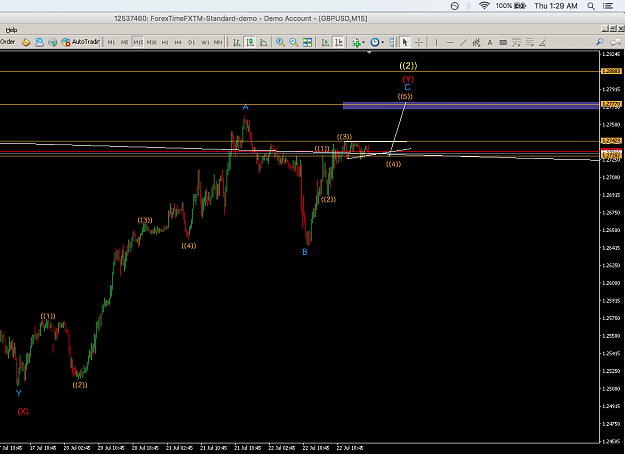Open the Wi-Fi status menu
625x454 pixels.
484,6
